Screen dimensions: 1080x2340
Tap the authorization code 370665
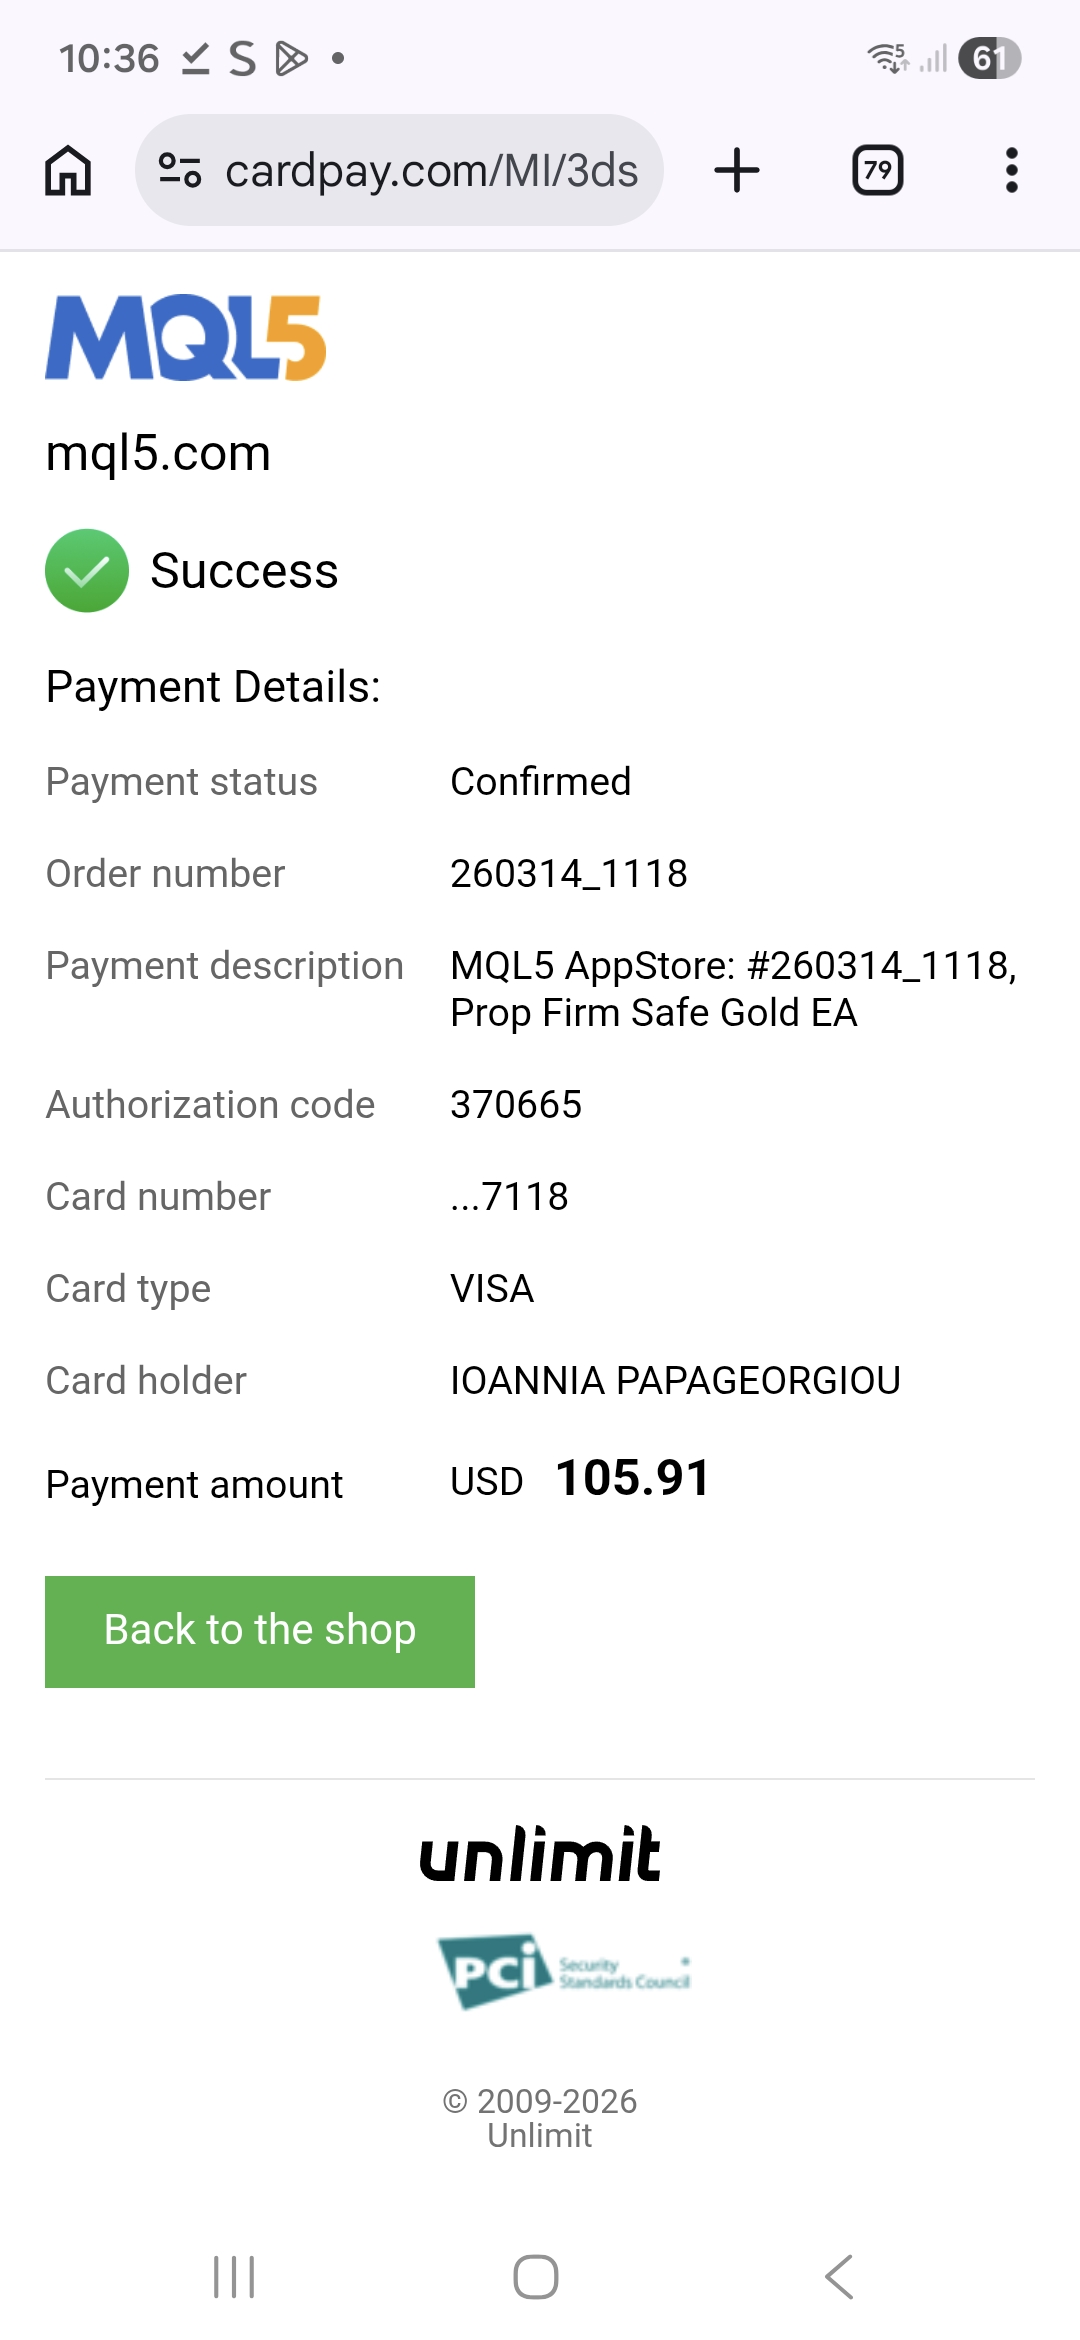click(x=516, y=1105)
